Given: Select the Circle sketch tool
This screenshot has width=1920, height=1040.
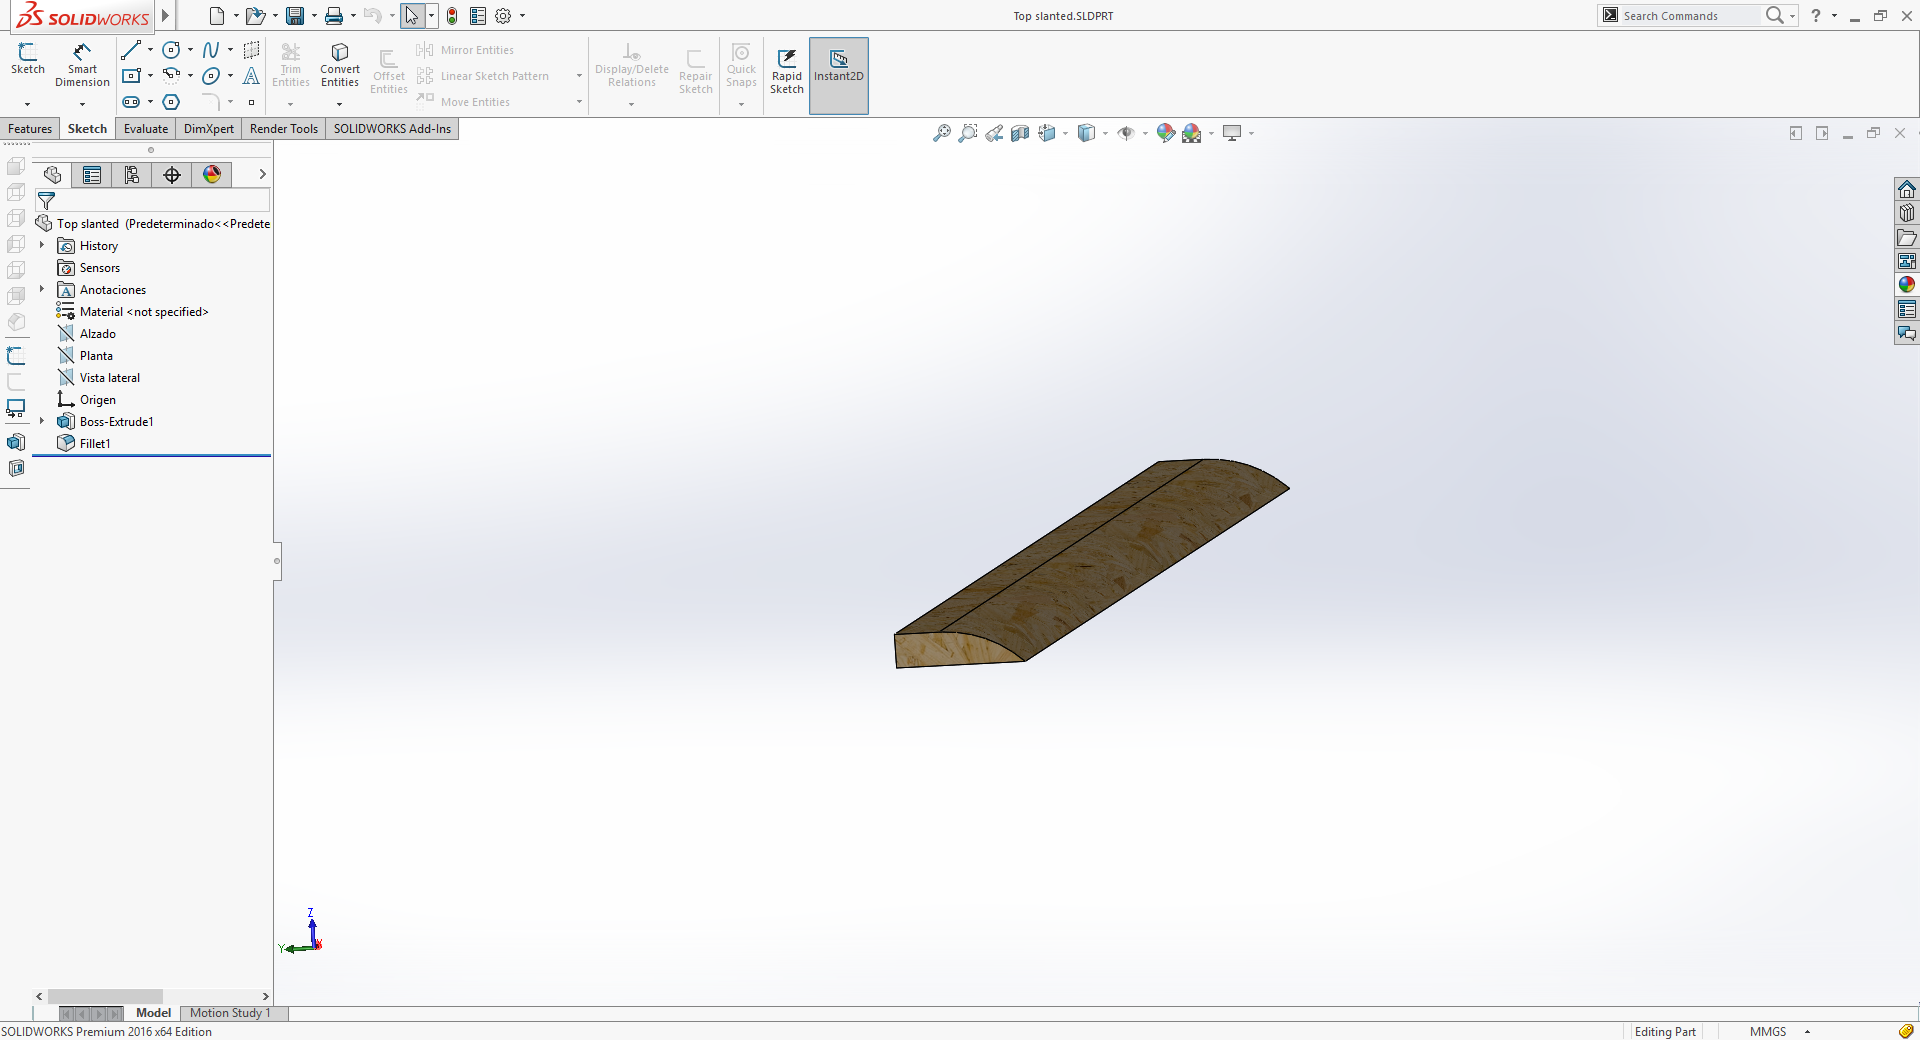Looking at the screenshot, I should click(172, 50).
